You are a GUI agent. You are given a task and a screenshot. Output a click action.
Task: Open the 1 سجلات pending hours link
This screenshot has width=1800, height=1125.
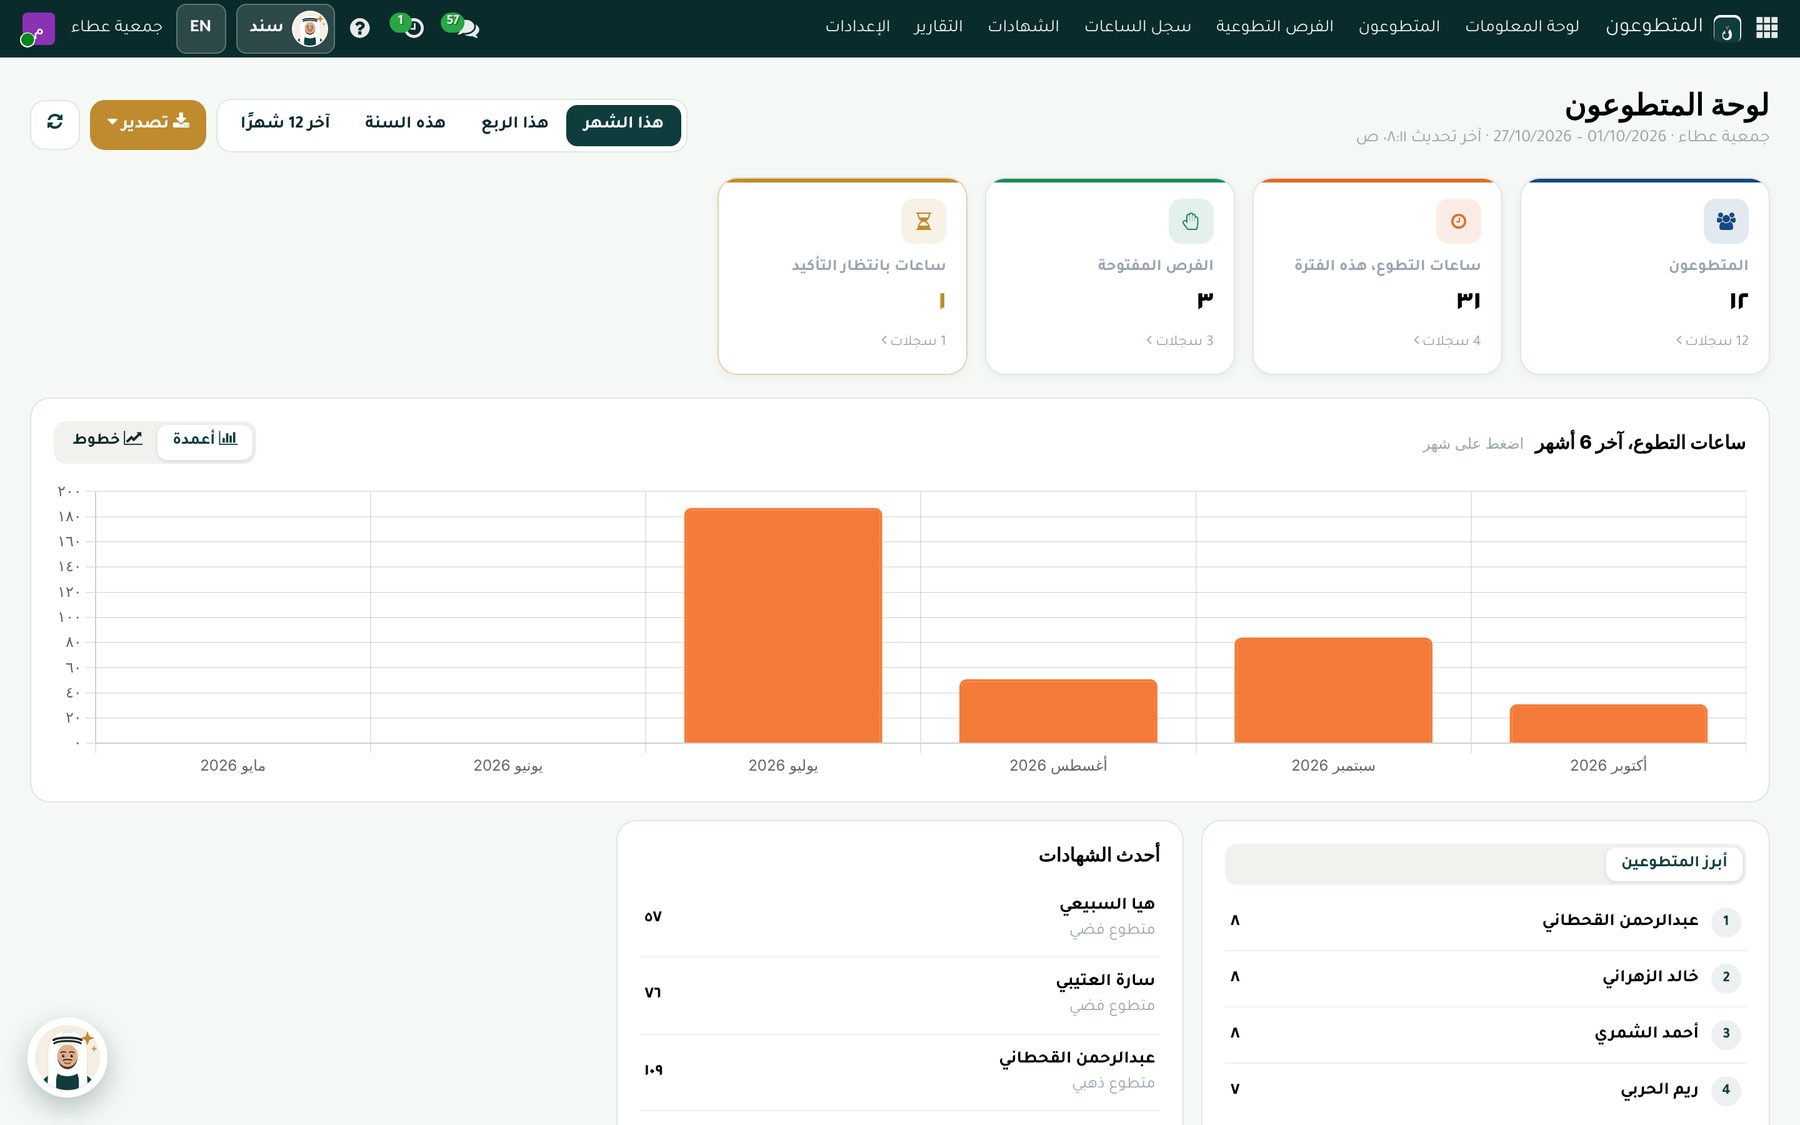[x=913, y=341]
